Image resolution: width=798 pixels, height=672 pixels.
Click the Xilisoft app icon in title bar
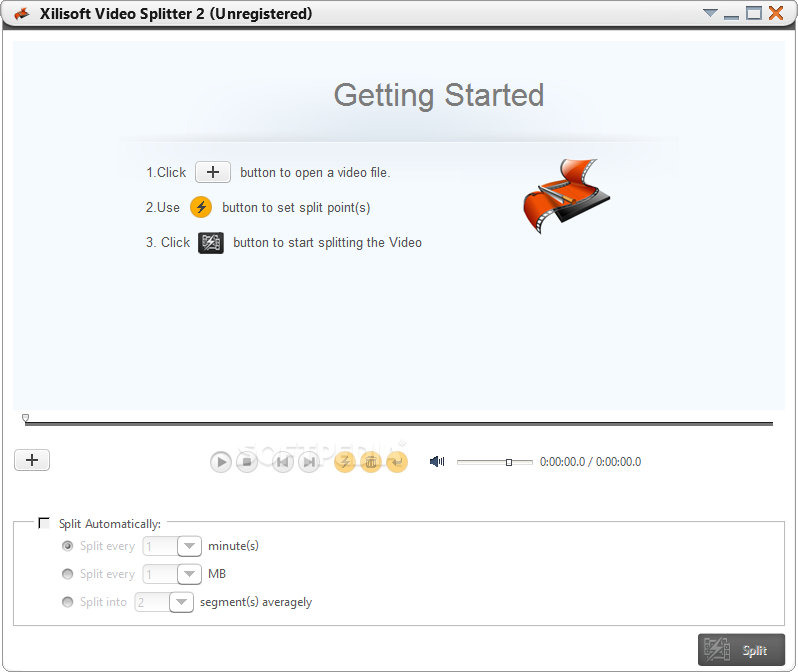(x=22, y=14)
